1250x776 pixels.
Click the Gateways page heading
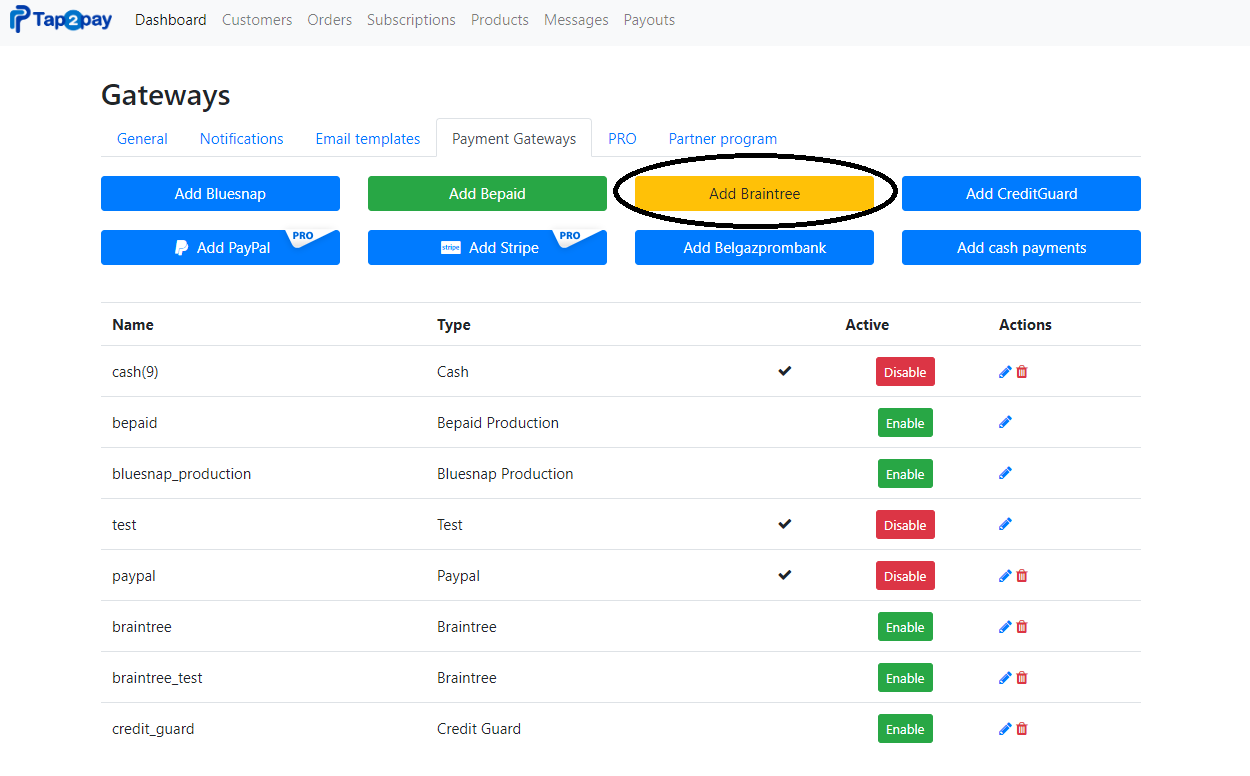[x=166, y=95]
